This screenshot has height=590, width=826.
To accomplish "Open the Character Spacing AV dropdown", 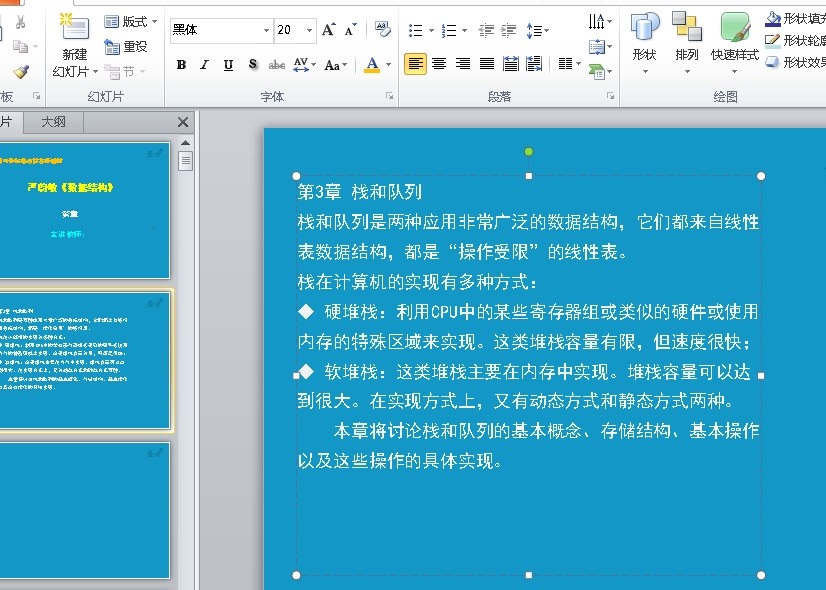I will click(304, 65).
